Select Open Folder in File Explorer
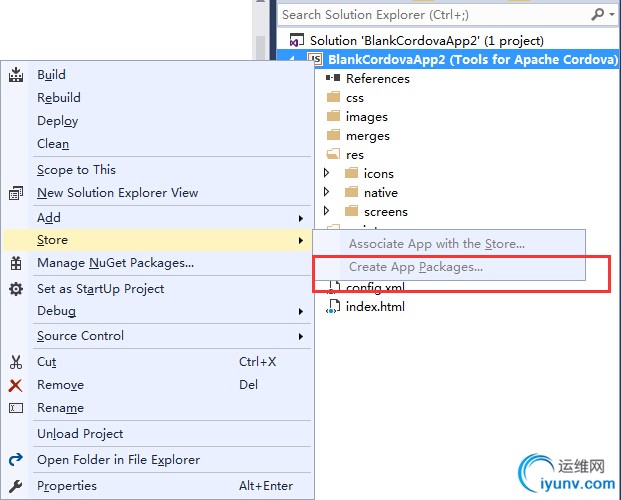The height and width of the screenshot is (500, 621). 158,460
